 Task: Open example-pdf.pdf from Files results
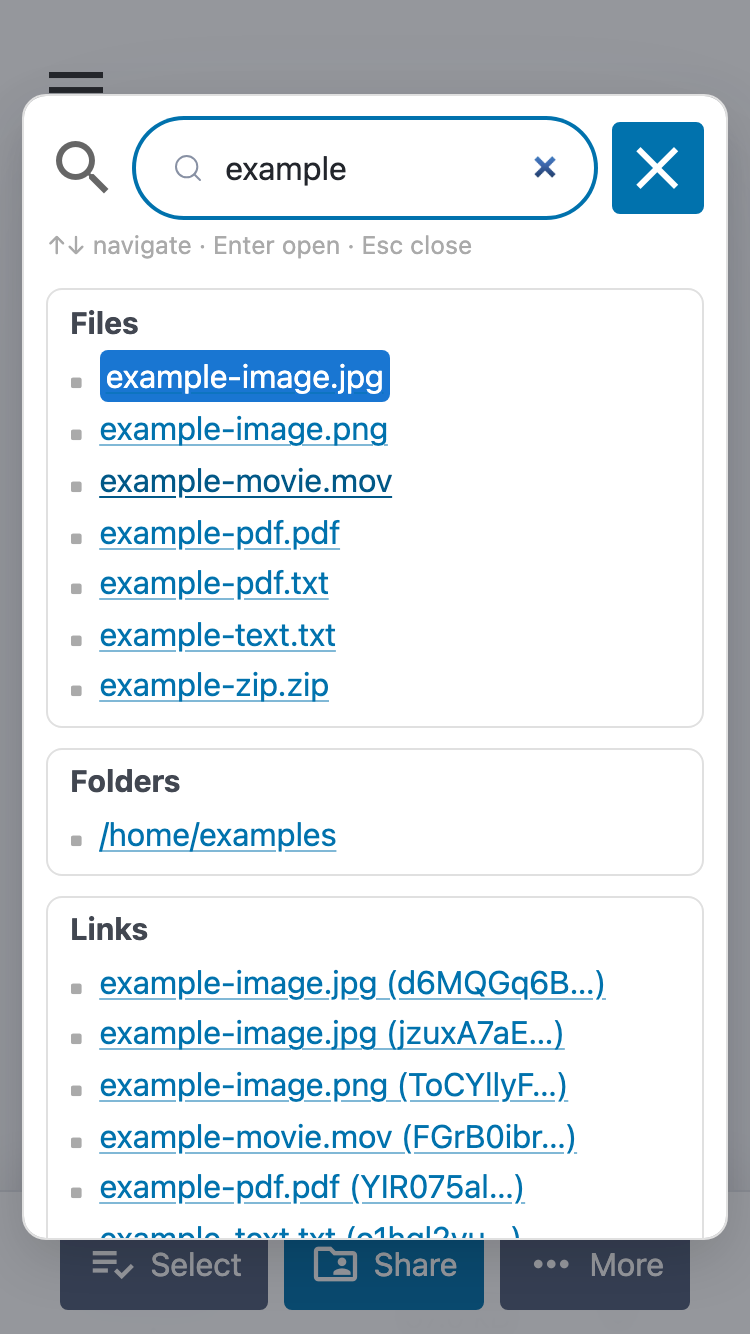(x=220, y=534)
